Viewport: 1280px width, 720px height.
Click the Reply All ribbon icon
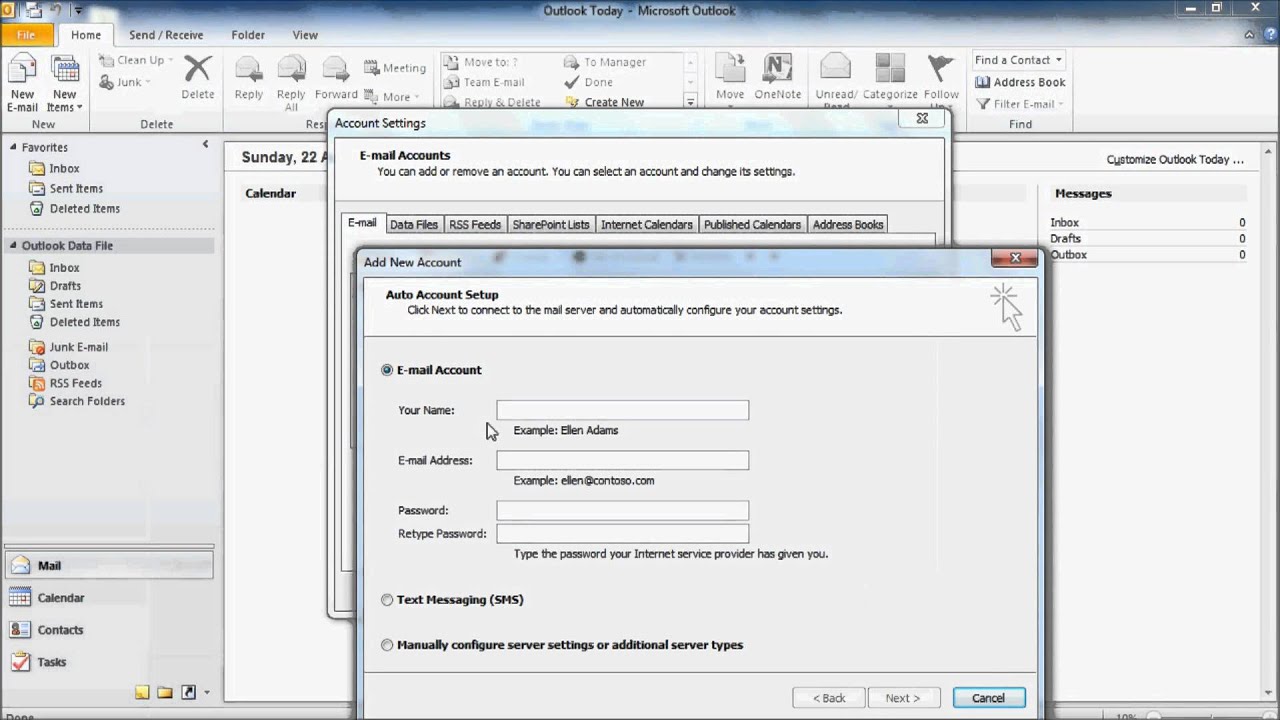point(291,83)
